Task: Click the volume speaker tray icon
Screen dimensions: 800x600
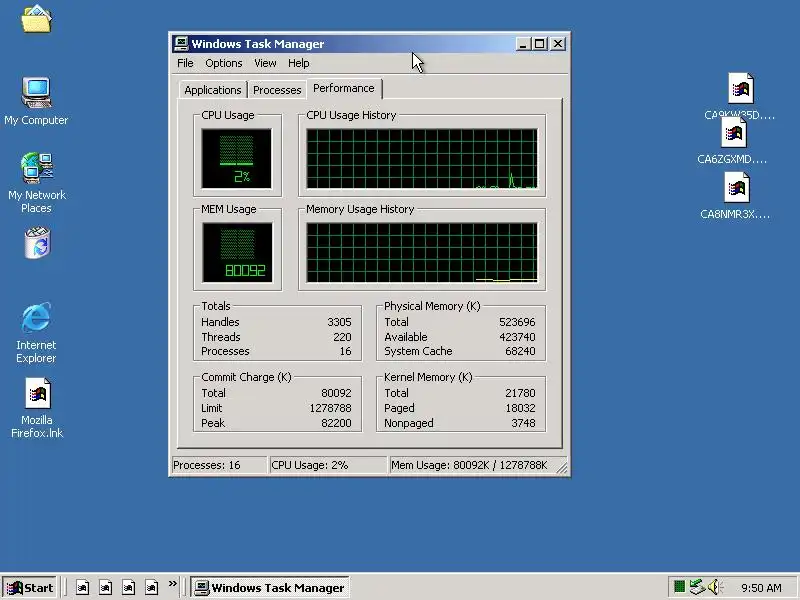Action: [714, 587]
